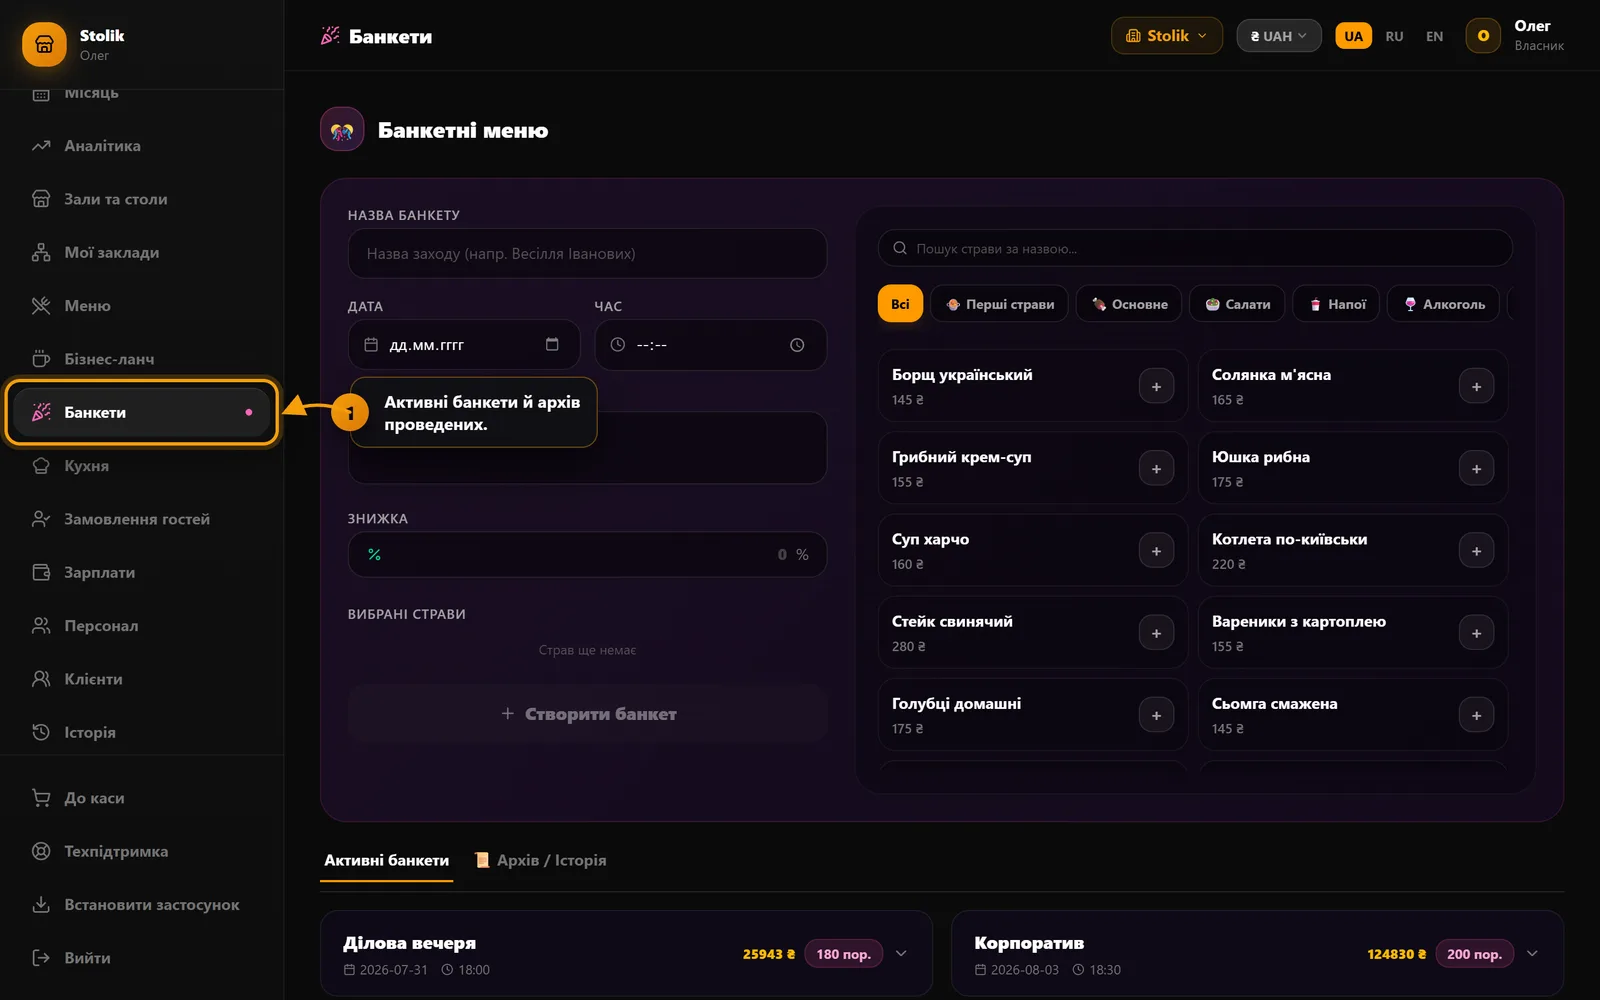Switch language to EN
Screen dimensions: 1600x1000
coord(1434,36)
